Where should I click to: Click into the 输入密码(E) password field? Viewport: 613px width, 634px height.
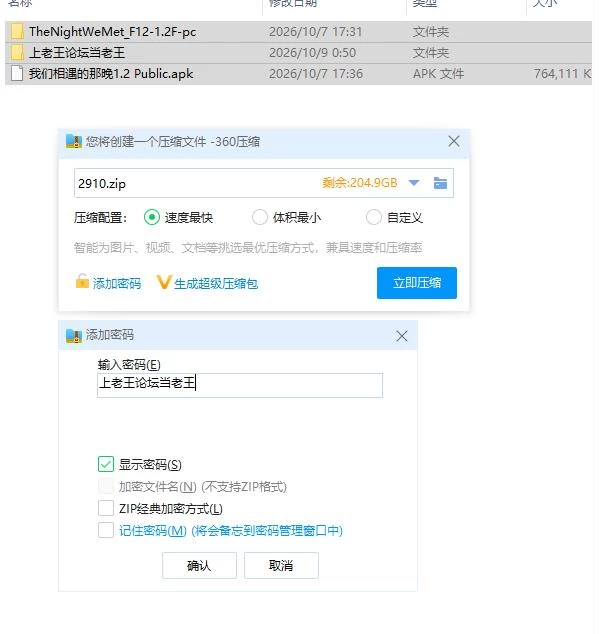(240, 385)
